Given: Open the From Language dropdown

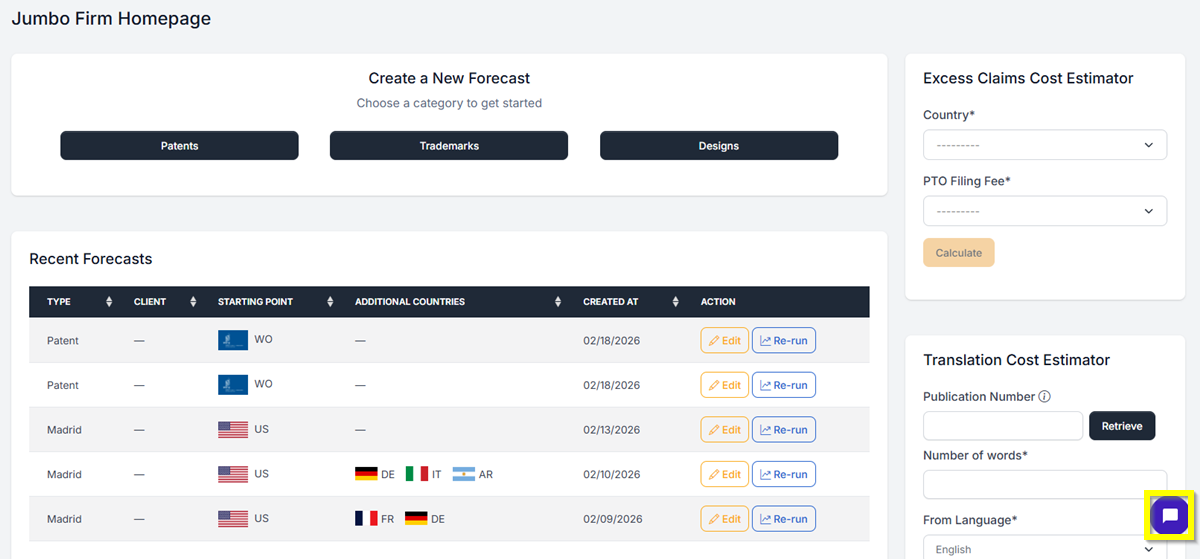Looking at the screenshot, I should tap(1045, 548).
